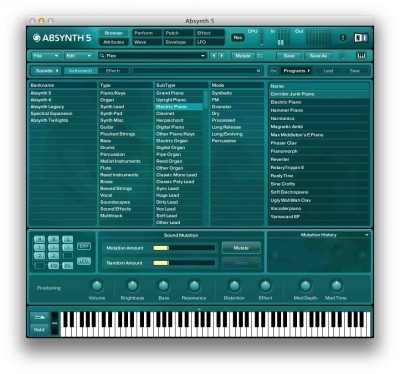Viewport: 400px width, 374px height.
Task: Go to the next preset arrow
Action: click(x=221, y=56)
